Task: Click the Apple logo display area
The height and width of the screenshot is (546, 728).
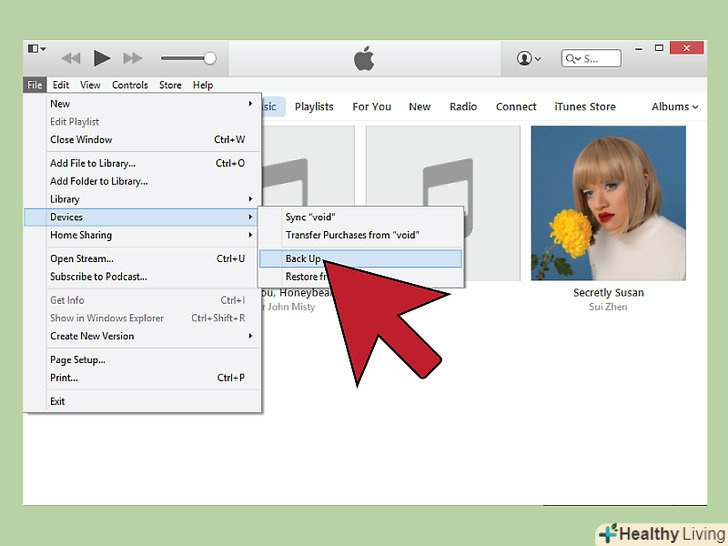Action: pos(364,58)
